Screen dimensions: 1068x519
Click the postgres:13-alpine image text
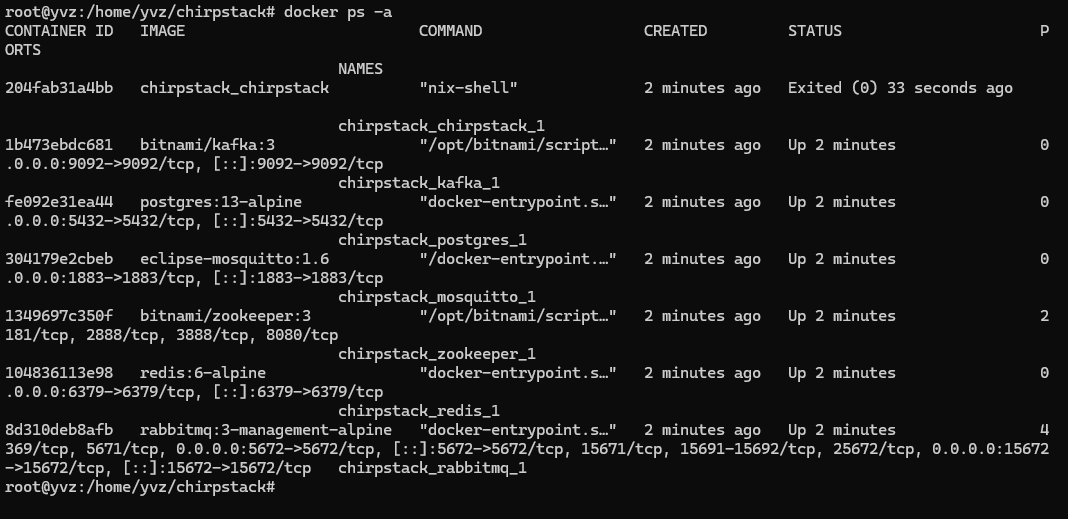tap(221, 202)
